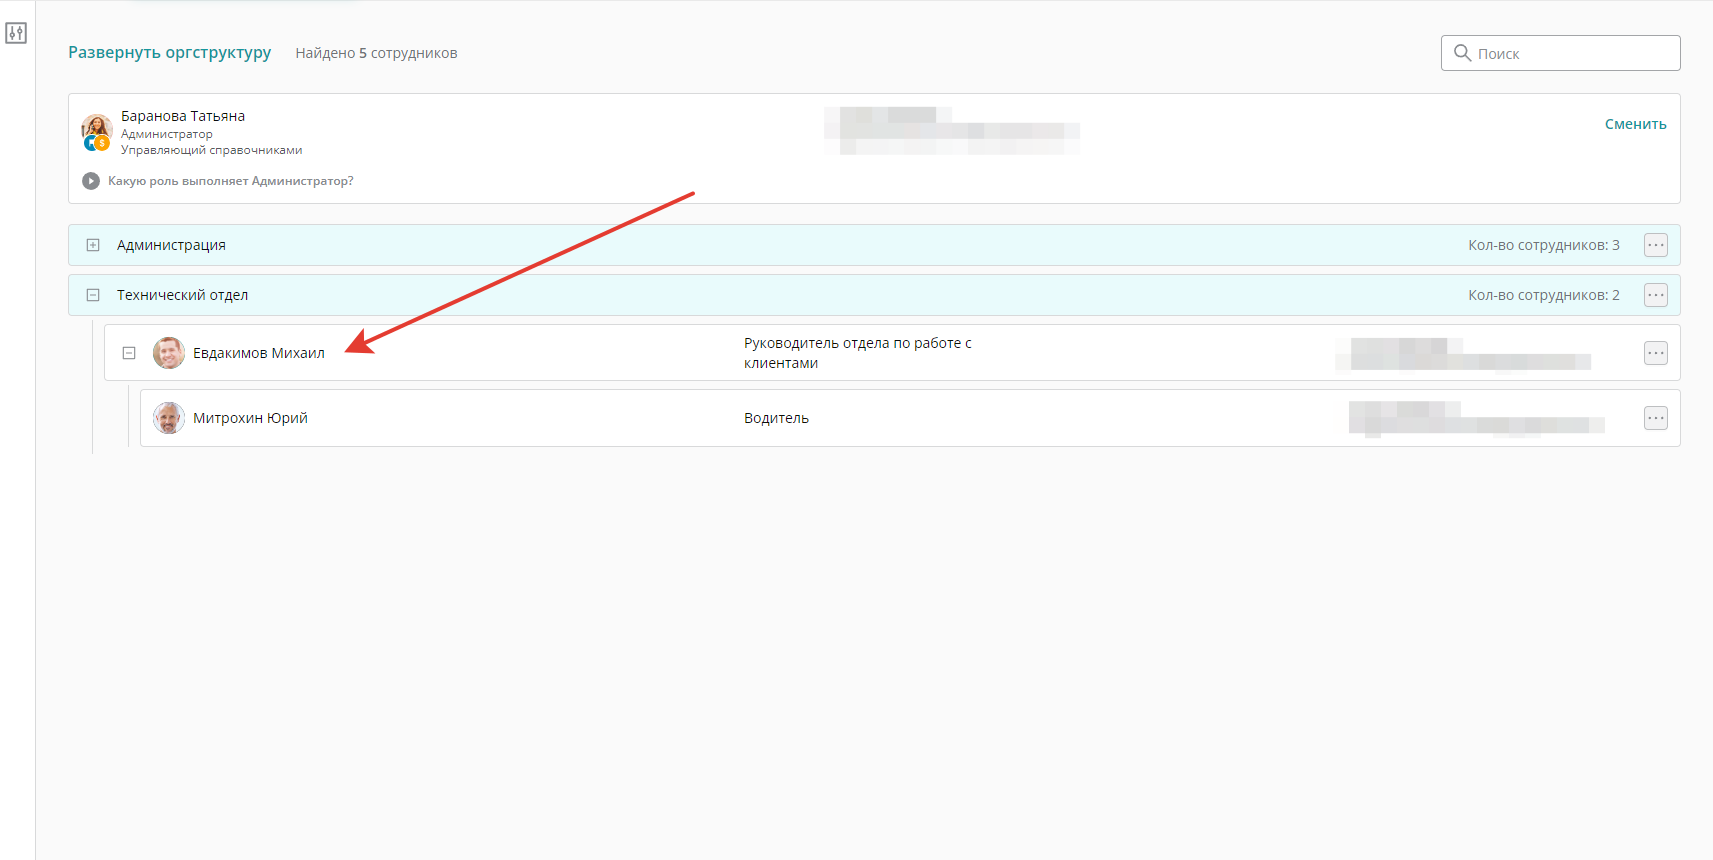The width and height of the screenshot is (1713, 860).
Task: Play 'Какую роль выполняет Администратор?' video icon
Action: (91, 181)
